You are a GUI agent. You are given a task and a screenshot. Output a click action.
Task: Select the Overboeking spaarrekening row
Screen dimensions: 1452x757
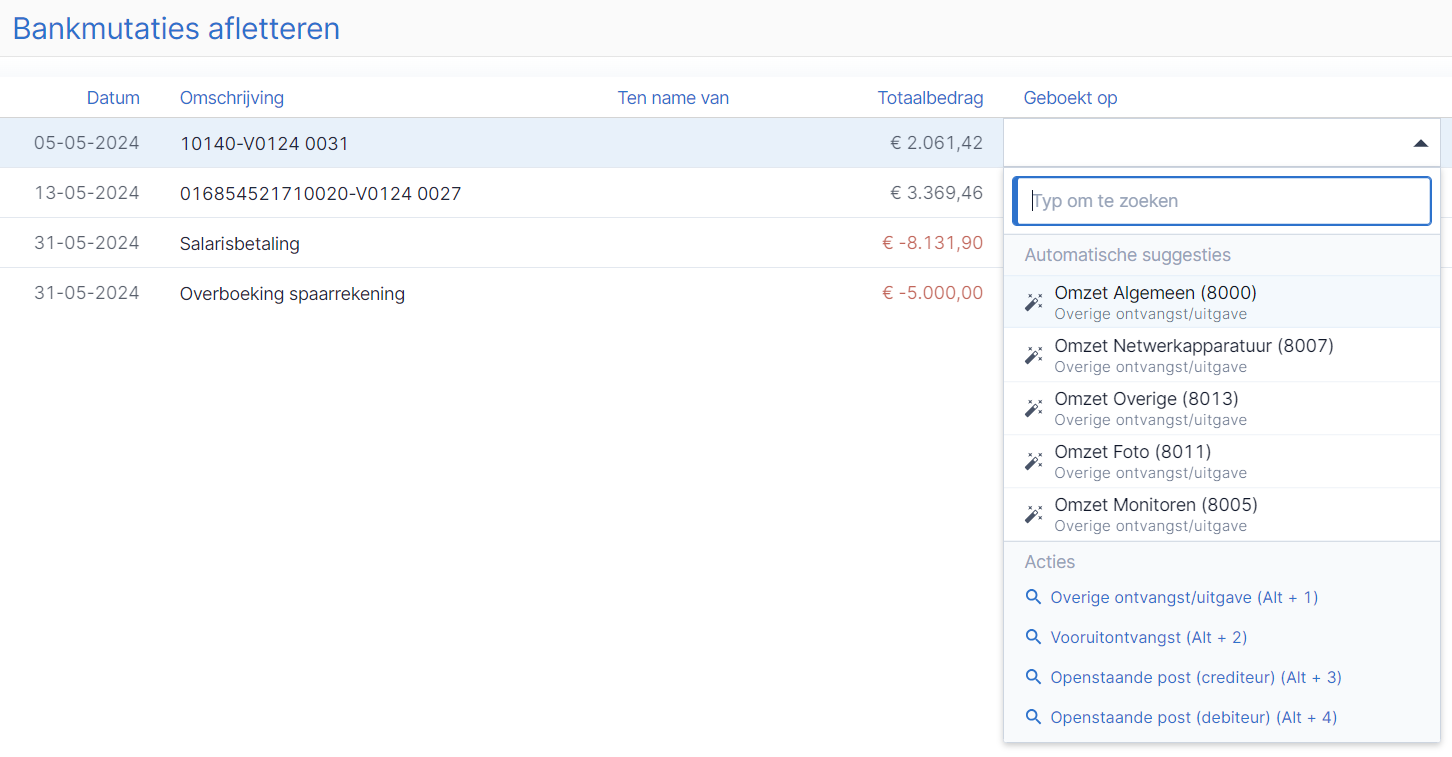click(501, 293)
